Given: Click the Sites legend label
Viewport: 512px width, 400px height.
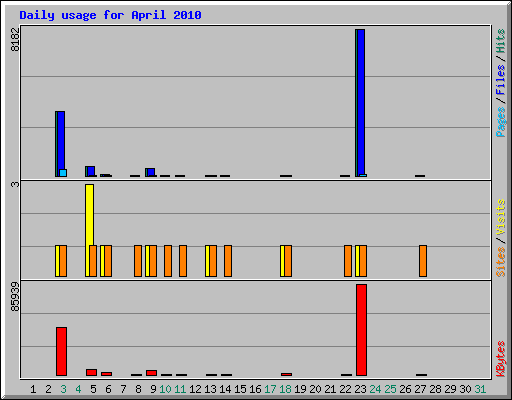Looking at the screenshot, I should pos(501,262).
